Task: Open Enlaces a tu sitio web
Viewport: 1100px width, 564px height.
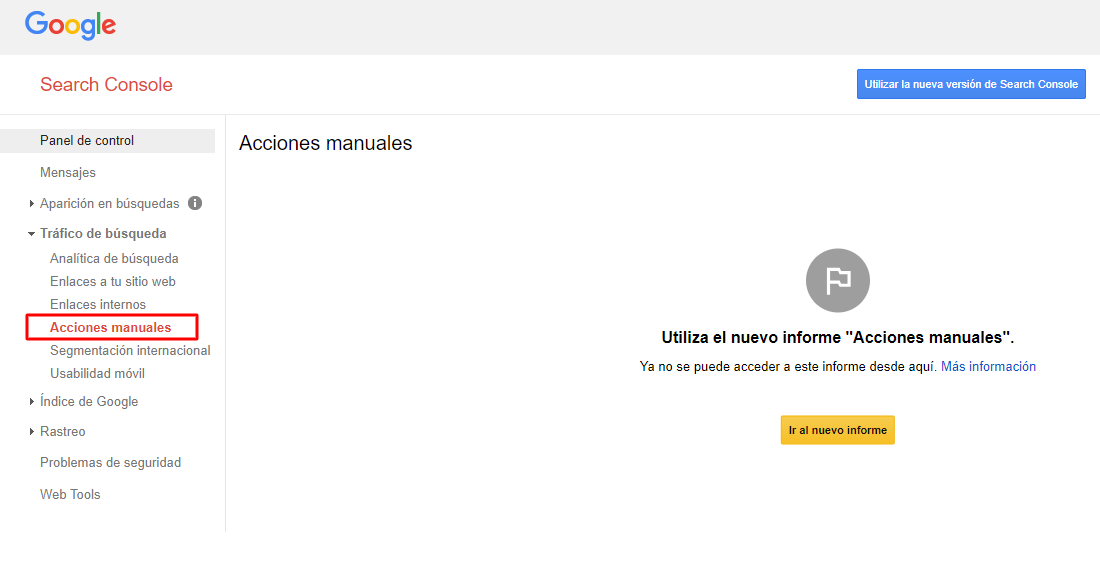Action: [113, 281]
